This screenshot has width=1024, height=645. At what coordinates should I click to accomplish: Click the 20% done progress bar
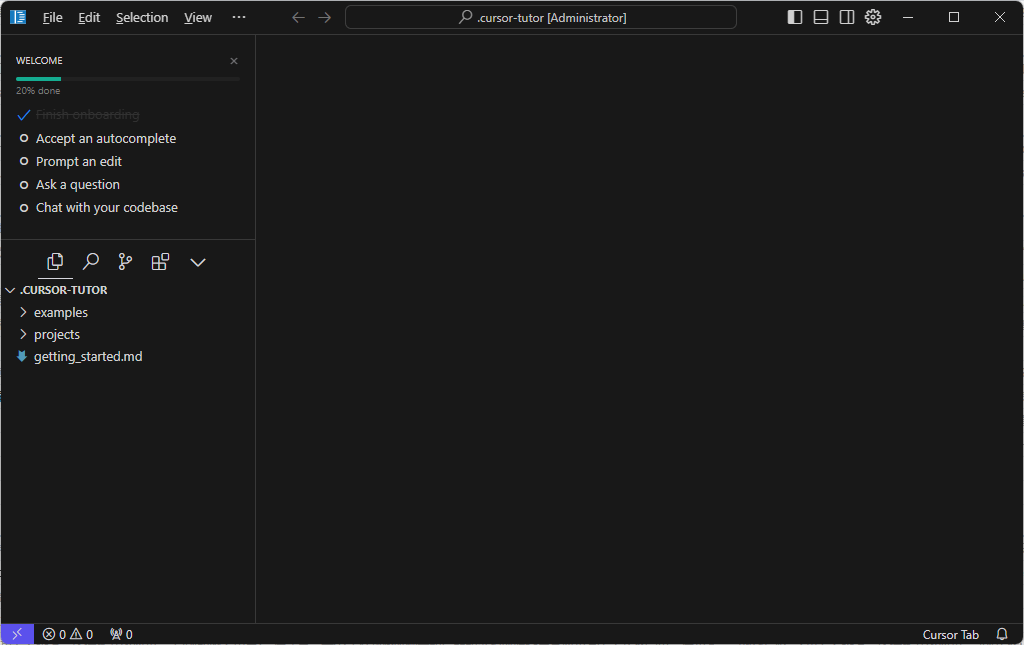coord(128,79)
